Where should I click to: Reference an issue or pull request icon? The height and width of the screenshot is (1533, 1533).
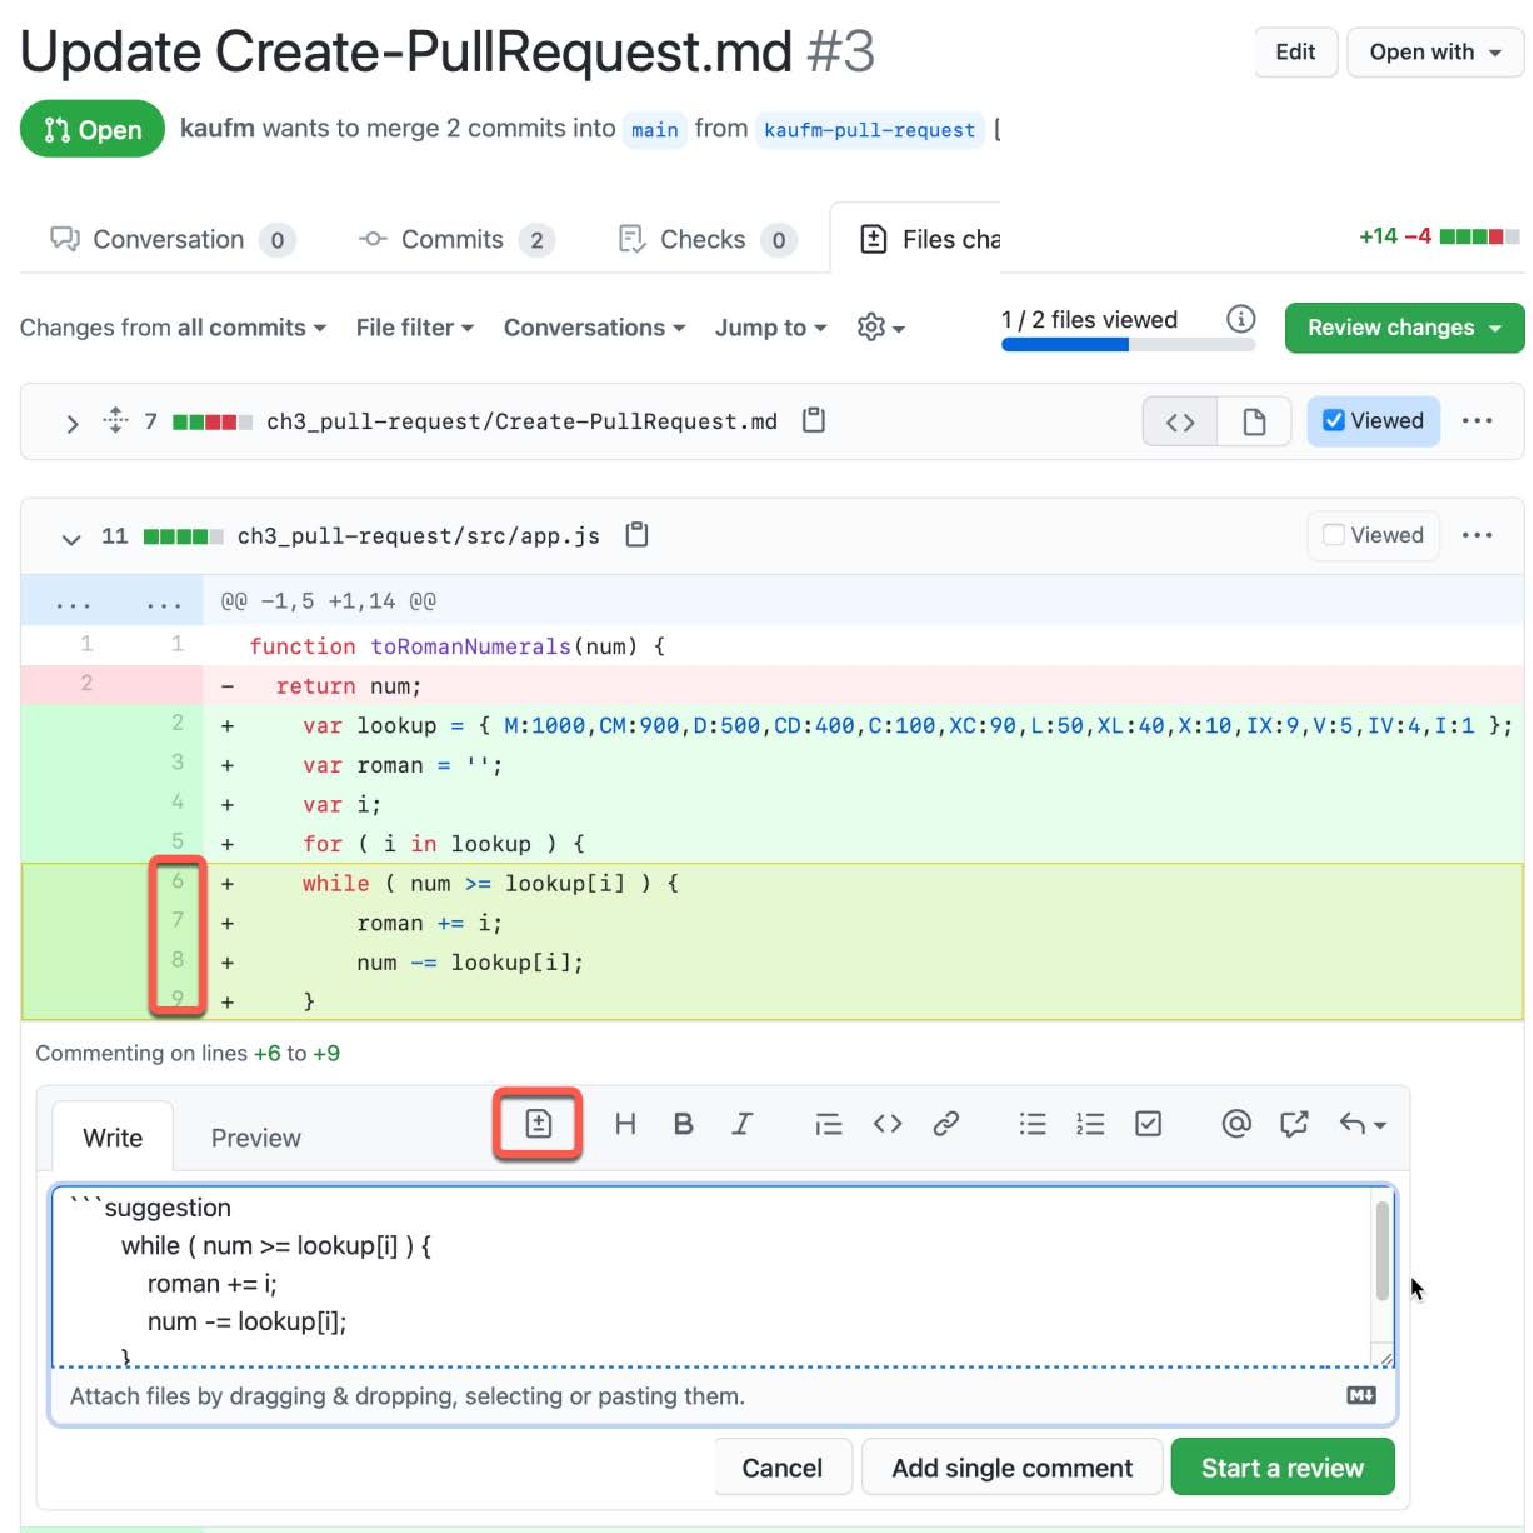click(x=1294, y=1124)
